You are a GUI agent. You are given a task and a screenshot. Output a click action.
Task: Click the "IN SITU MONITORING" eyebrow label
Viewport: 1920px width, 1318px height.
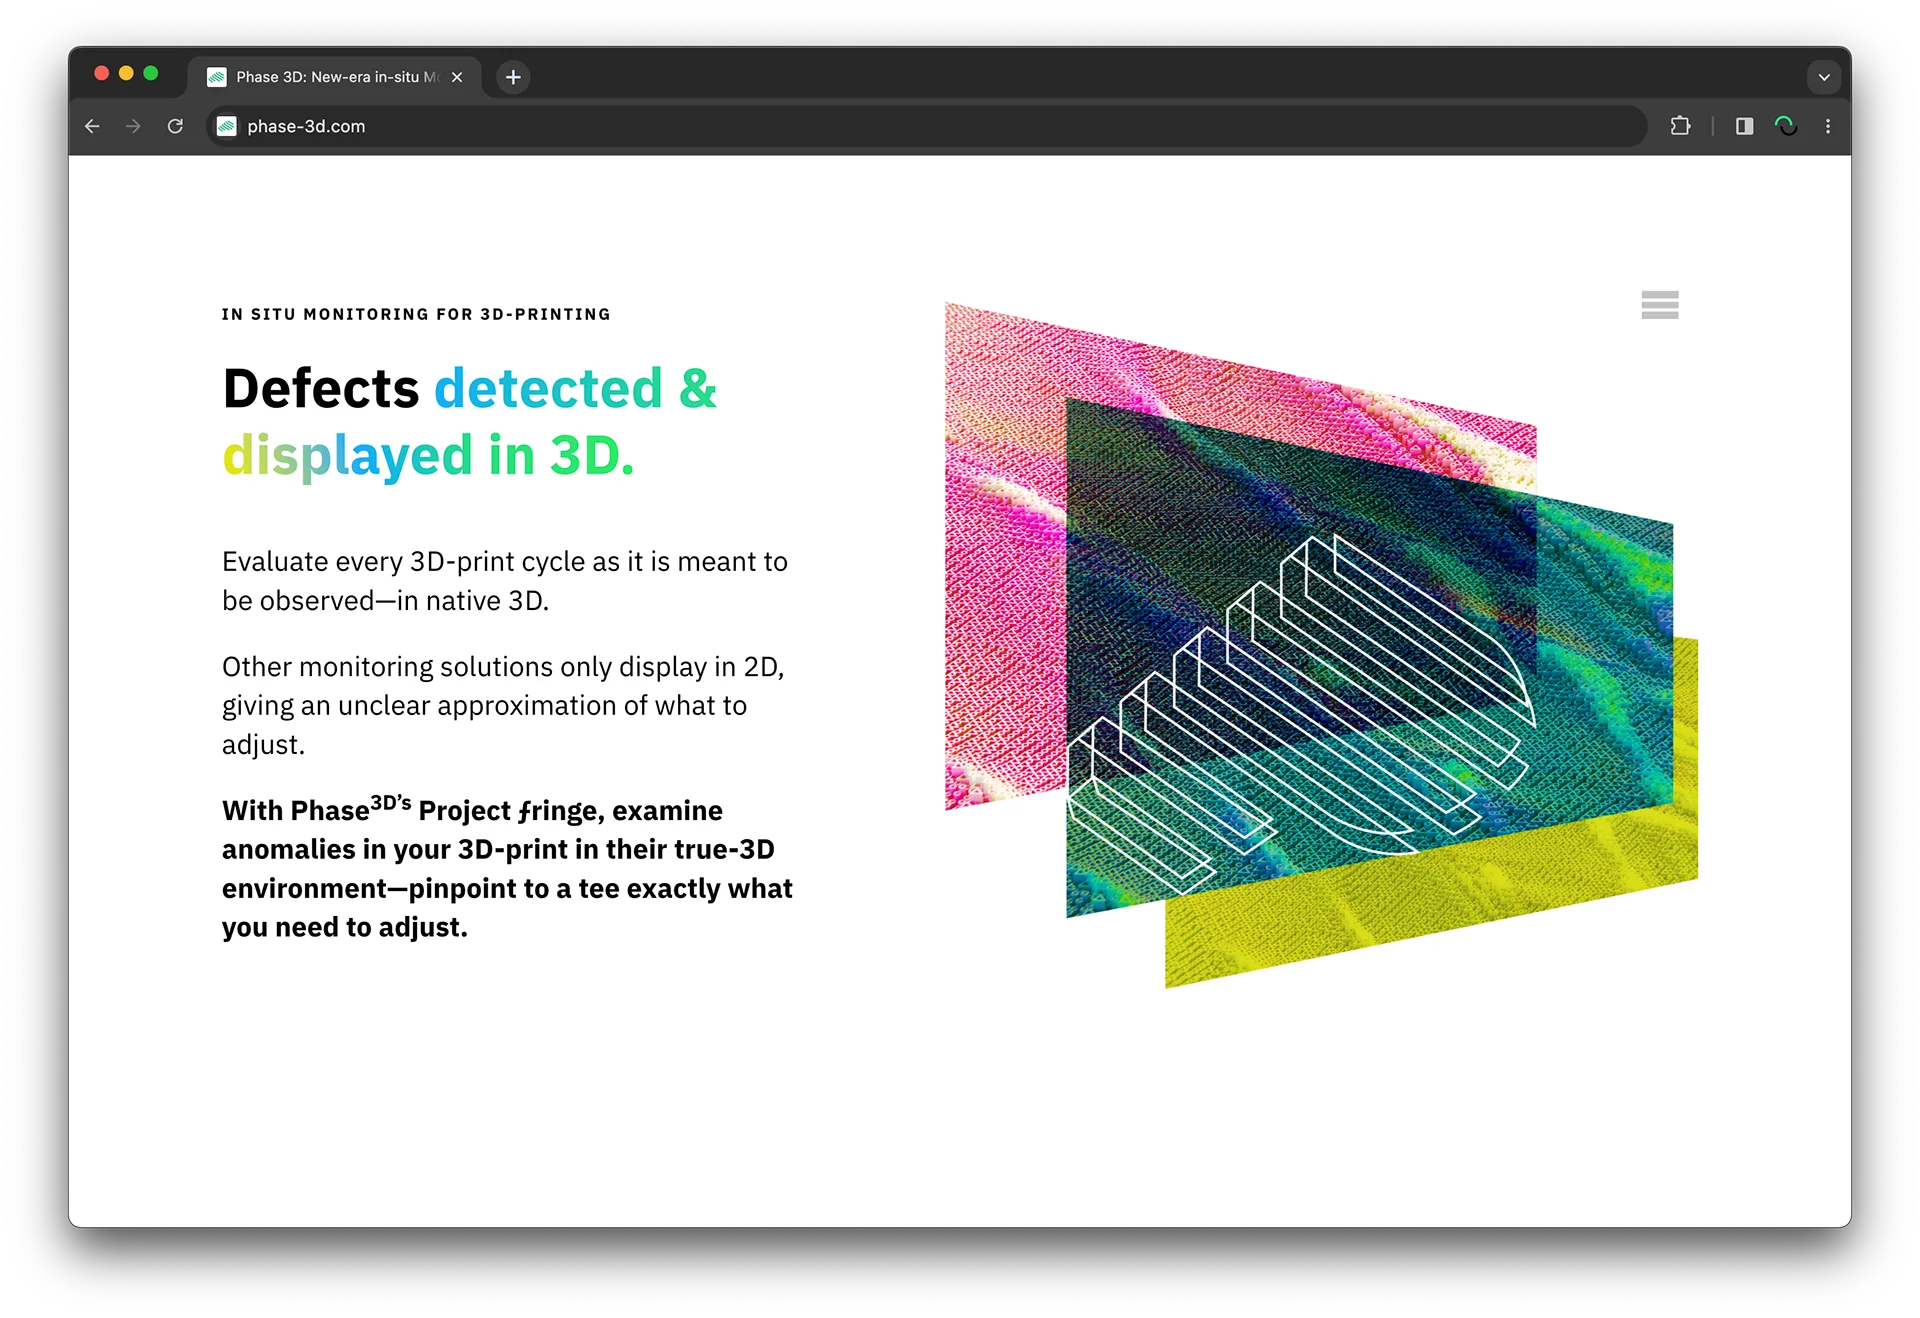[x=415, y=313]
